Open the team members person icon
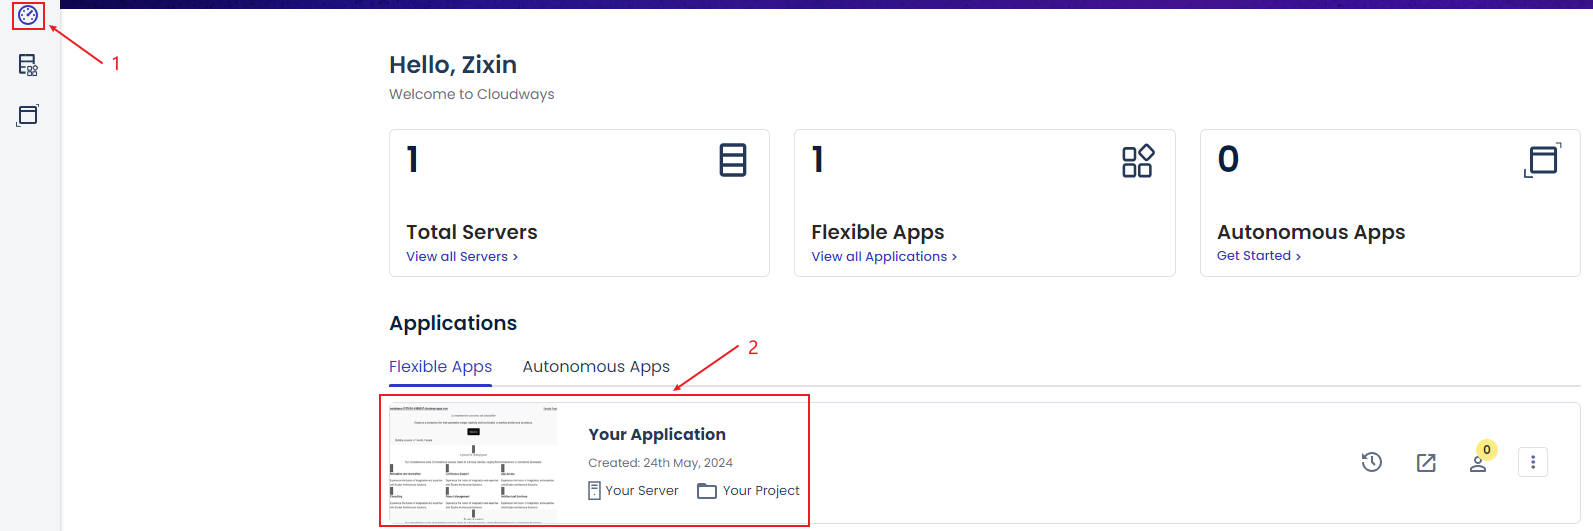The width and height of the screenshot is (1593, 531). 1478,464
